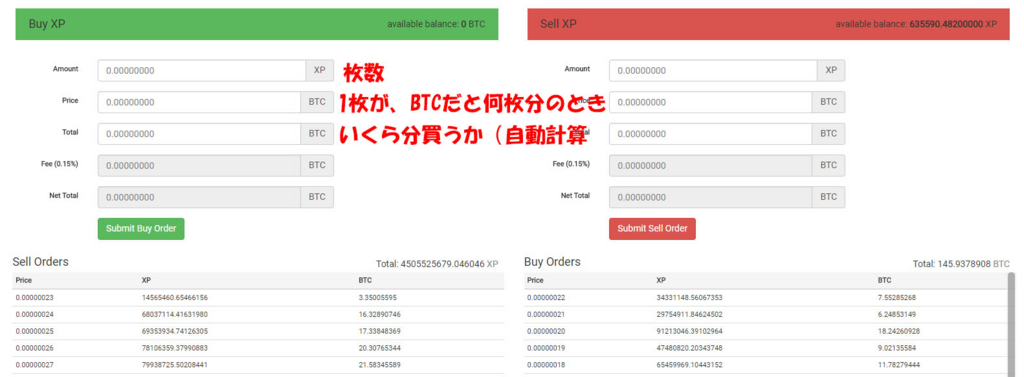Click the Submit Sell Order button
The width and height of the screenshot is (1024, 377).
(652, 229)
